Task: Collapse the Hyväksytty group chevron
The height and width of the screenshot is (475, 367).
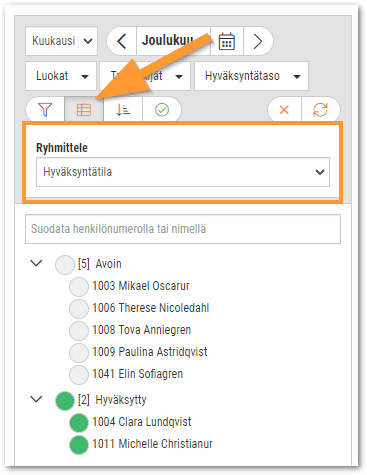Action: [36, 399]
